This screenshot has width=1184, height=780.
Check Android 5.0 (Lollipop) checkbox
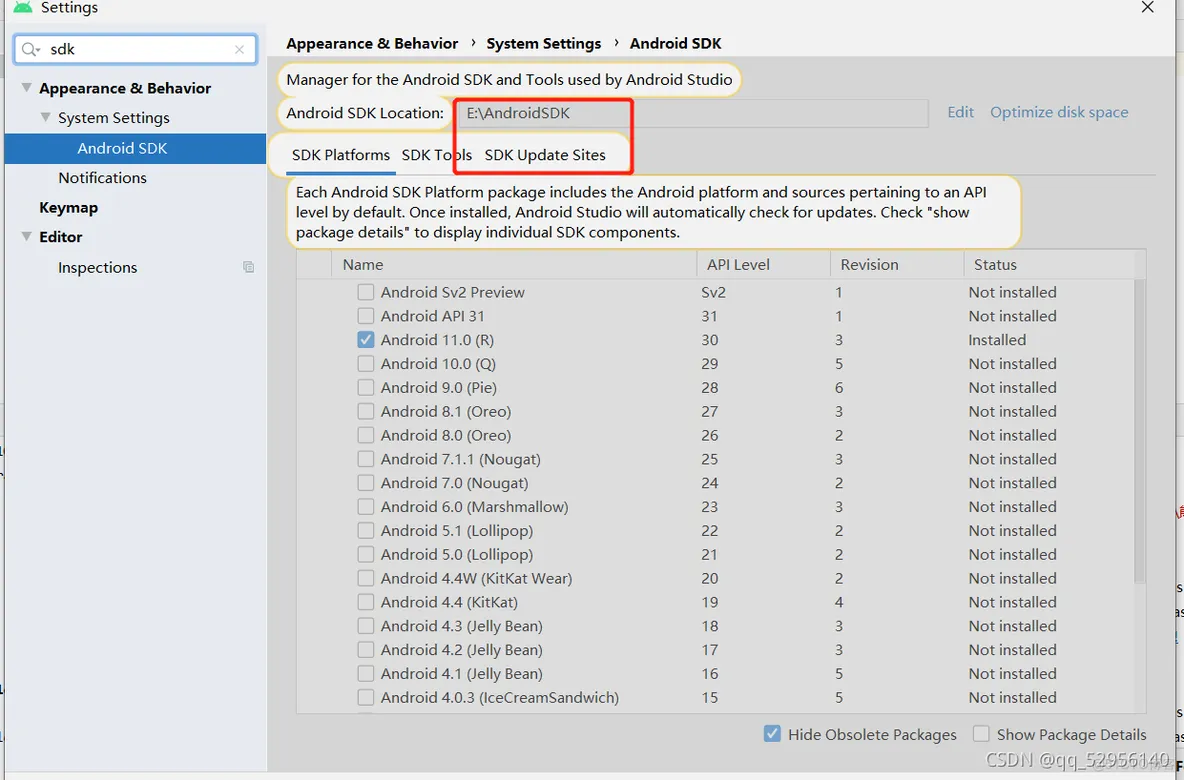click(x=365, y=554)
